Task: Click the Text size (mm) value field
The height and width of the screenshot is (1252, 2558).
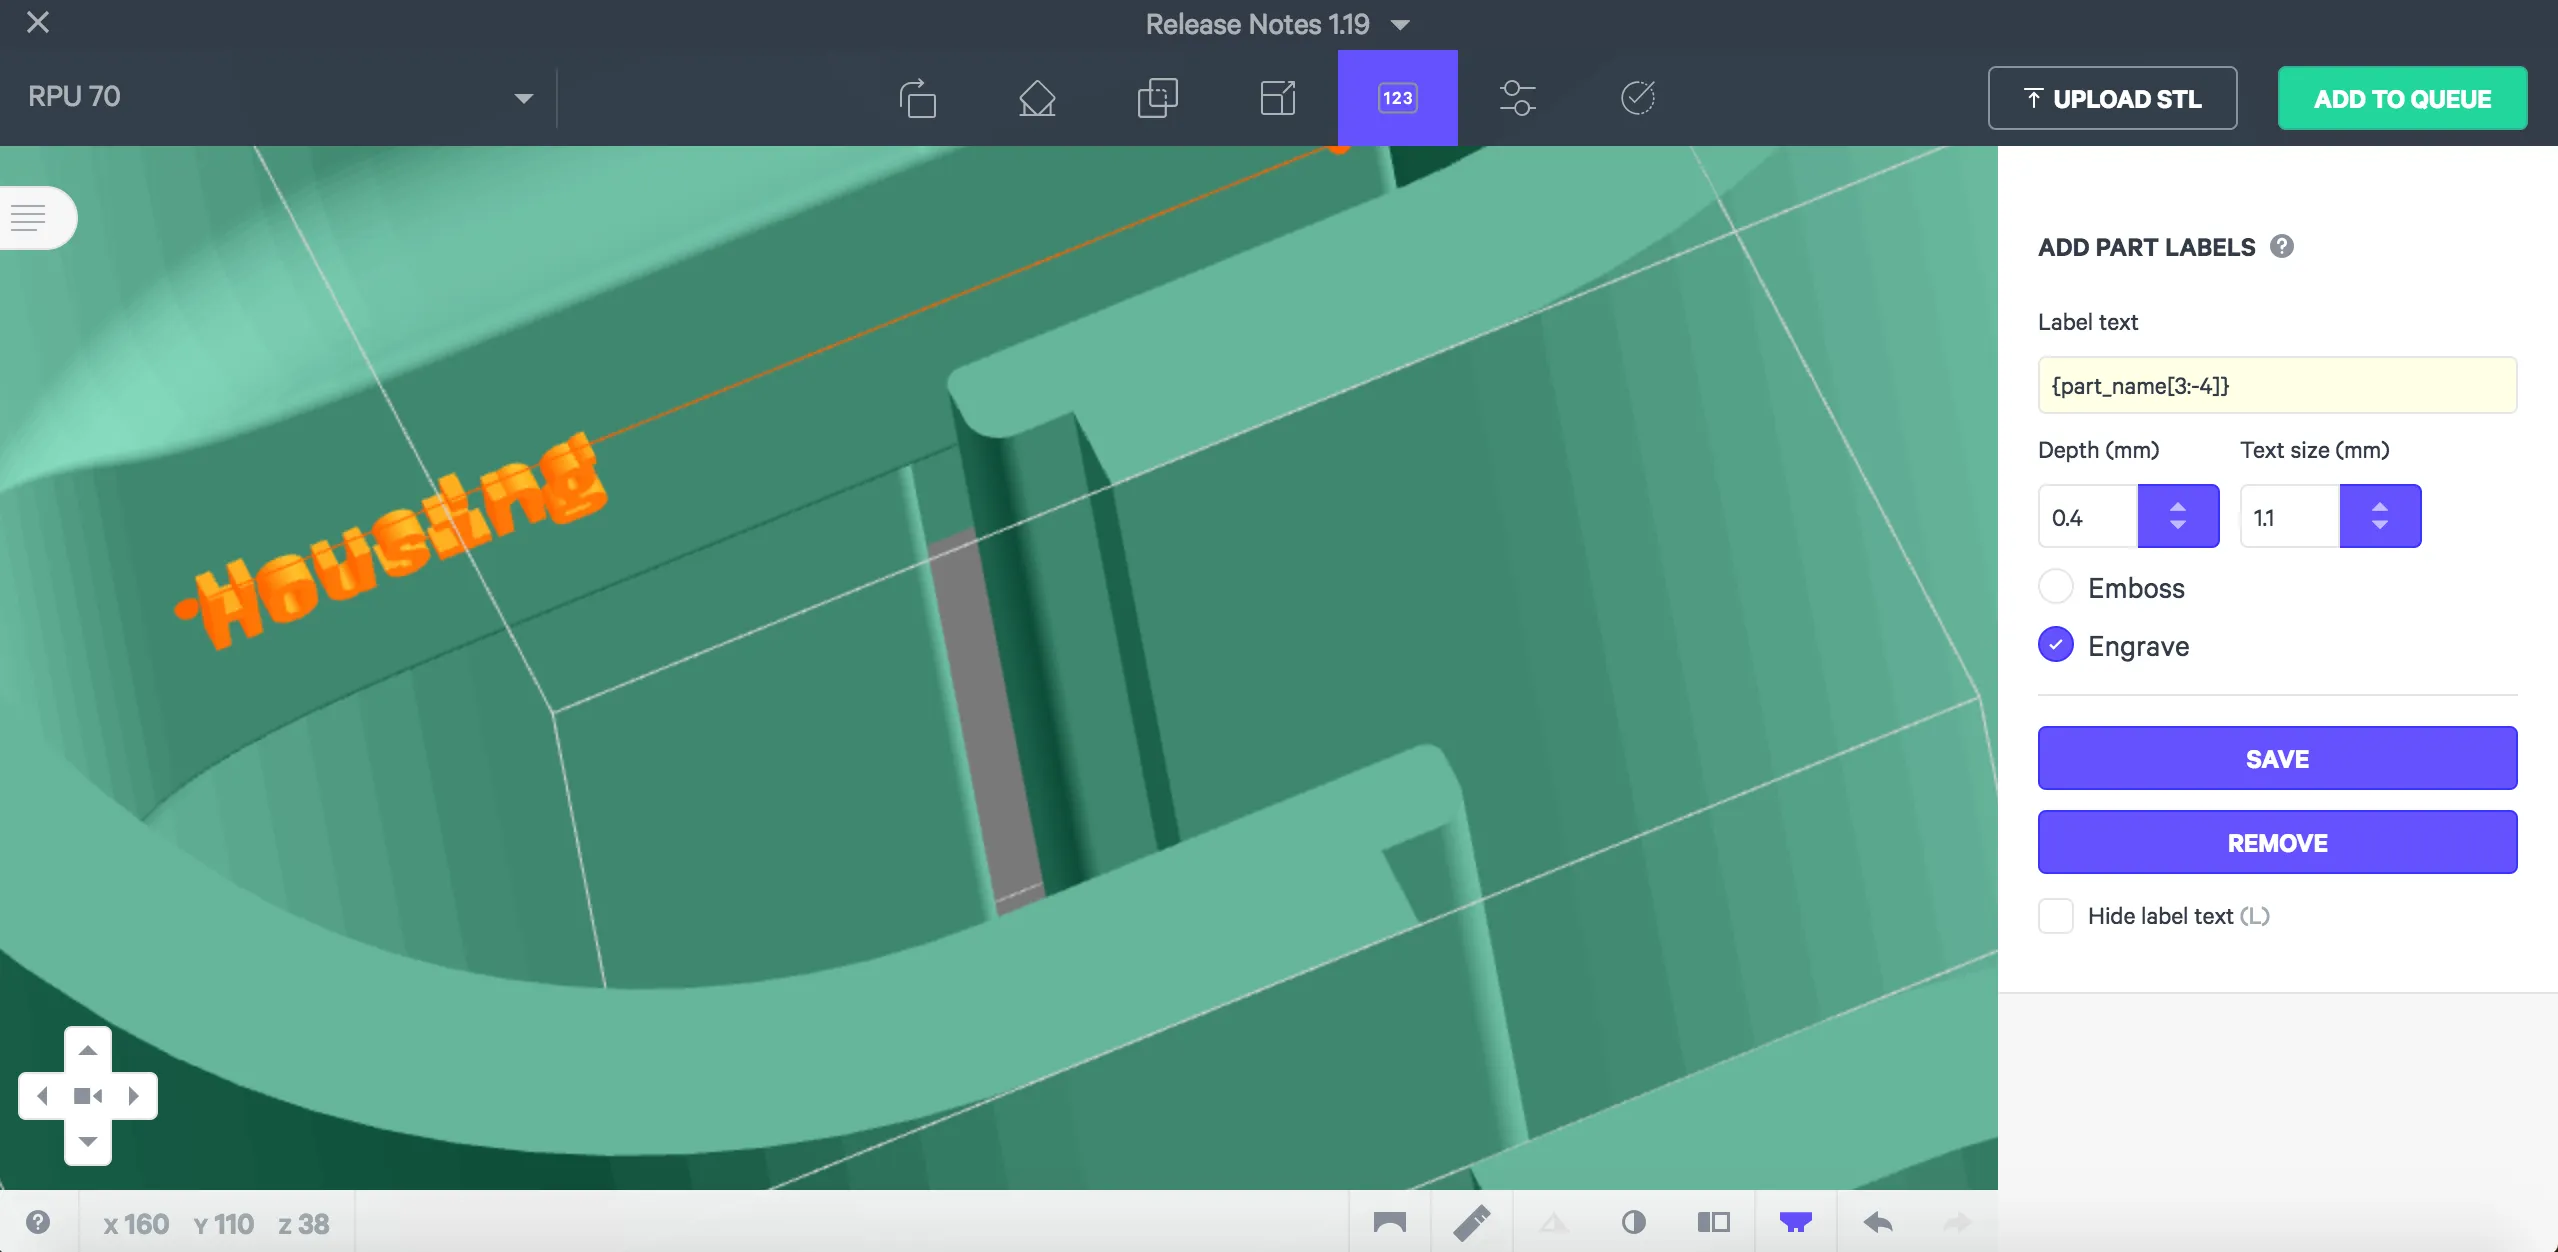Action: [x=2290, y=517]
